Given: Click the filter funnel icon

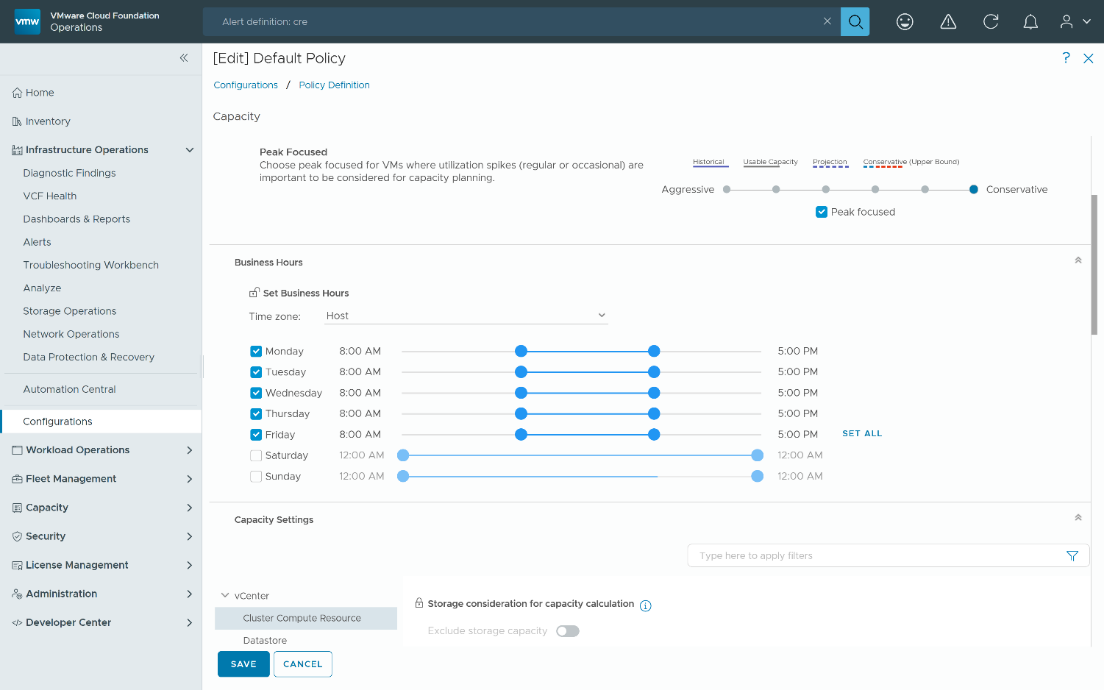Looking at the screenshot, I should click(x=1072, y=556).
